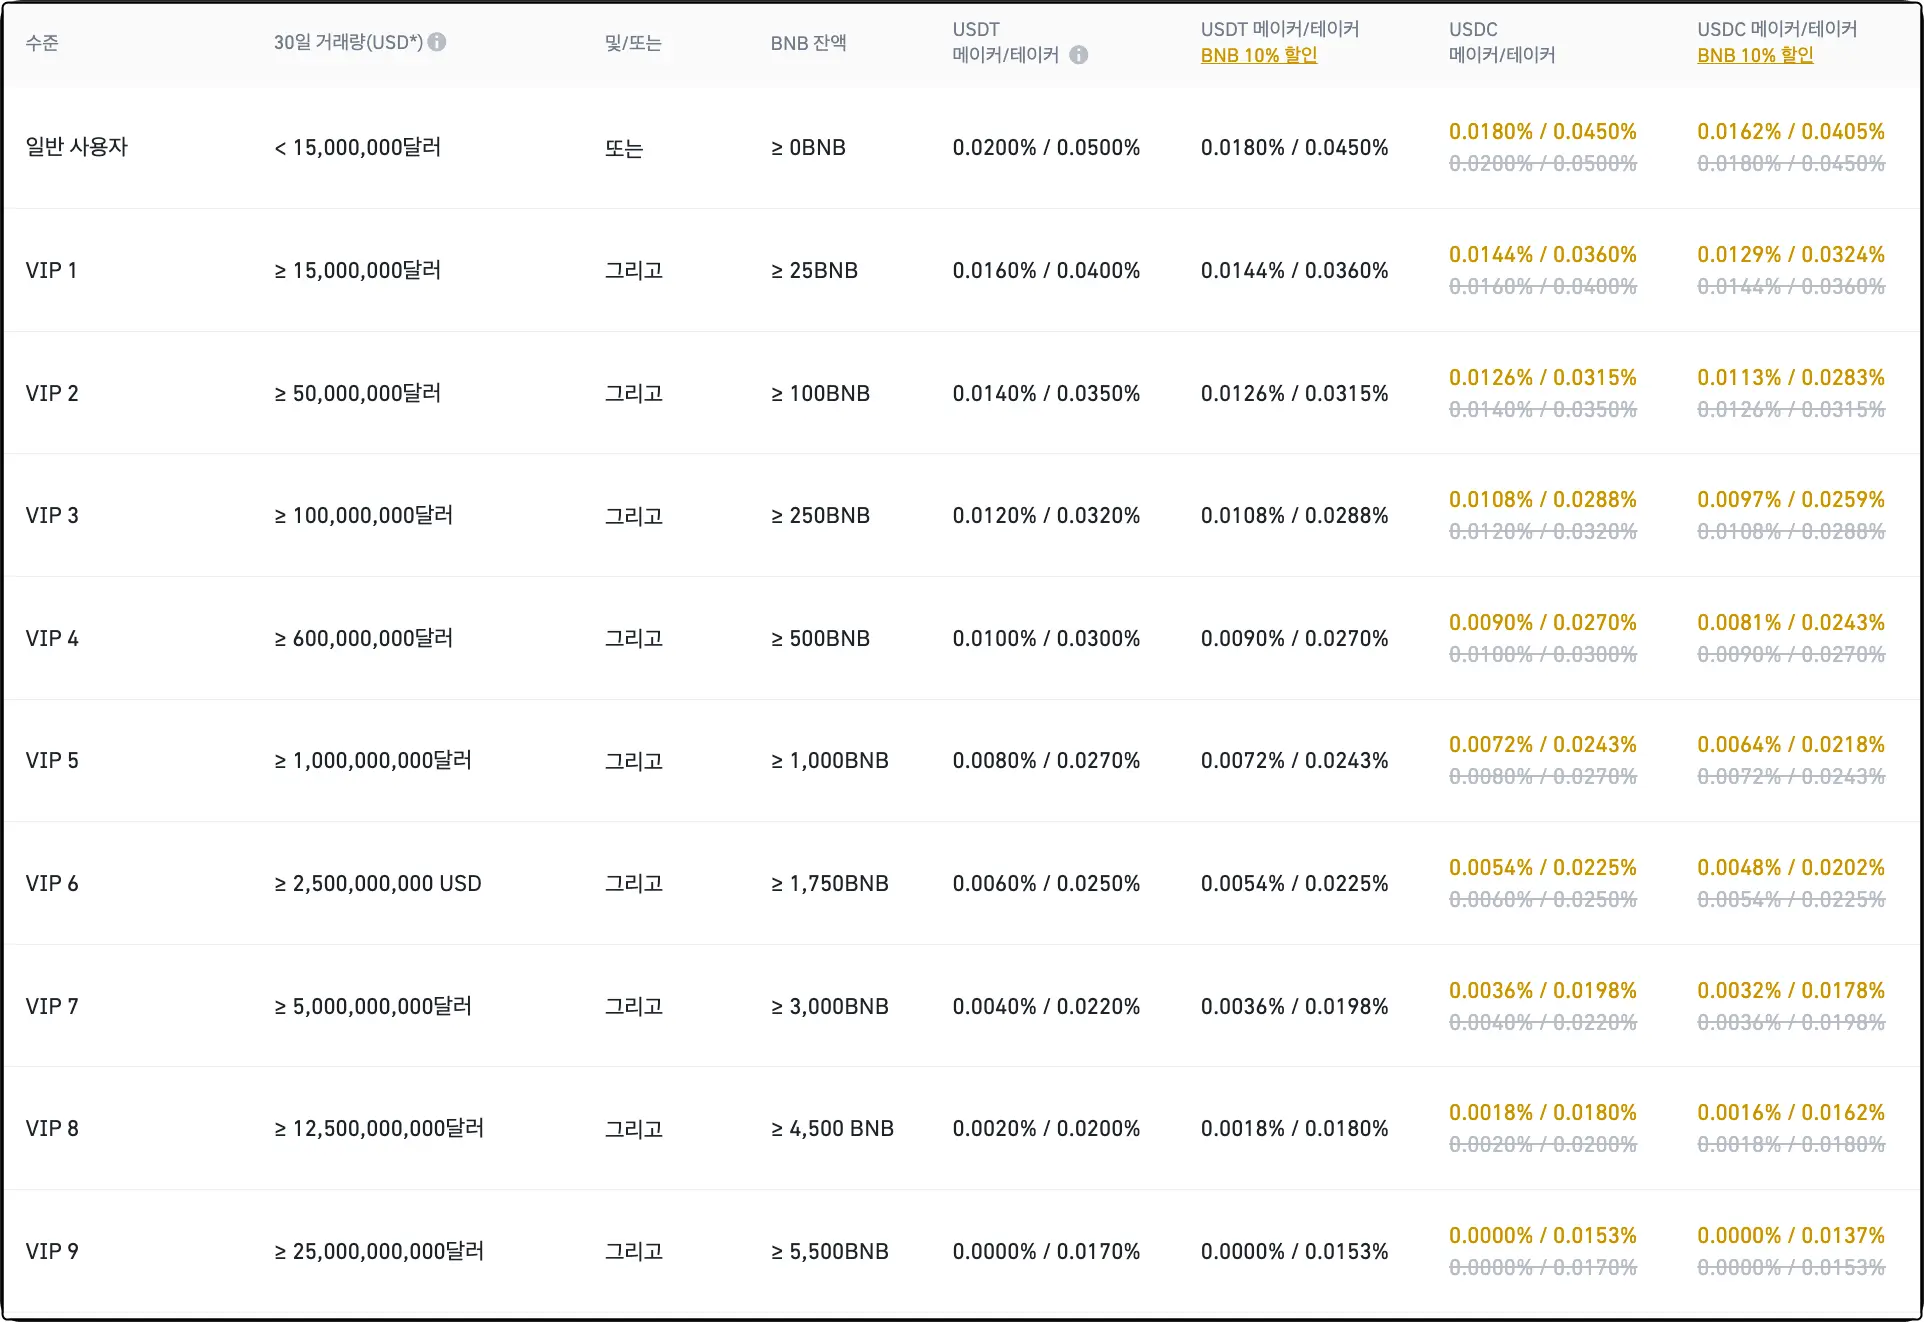Click strikethrough fee 0.0100% / 0.0300%
Screen dimensions: 1924x1322
[x=1542, y=654]
